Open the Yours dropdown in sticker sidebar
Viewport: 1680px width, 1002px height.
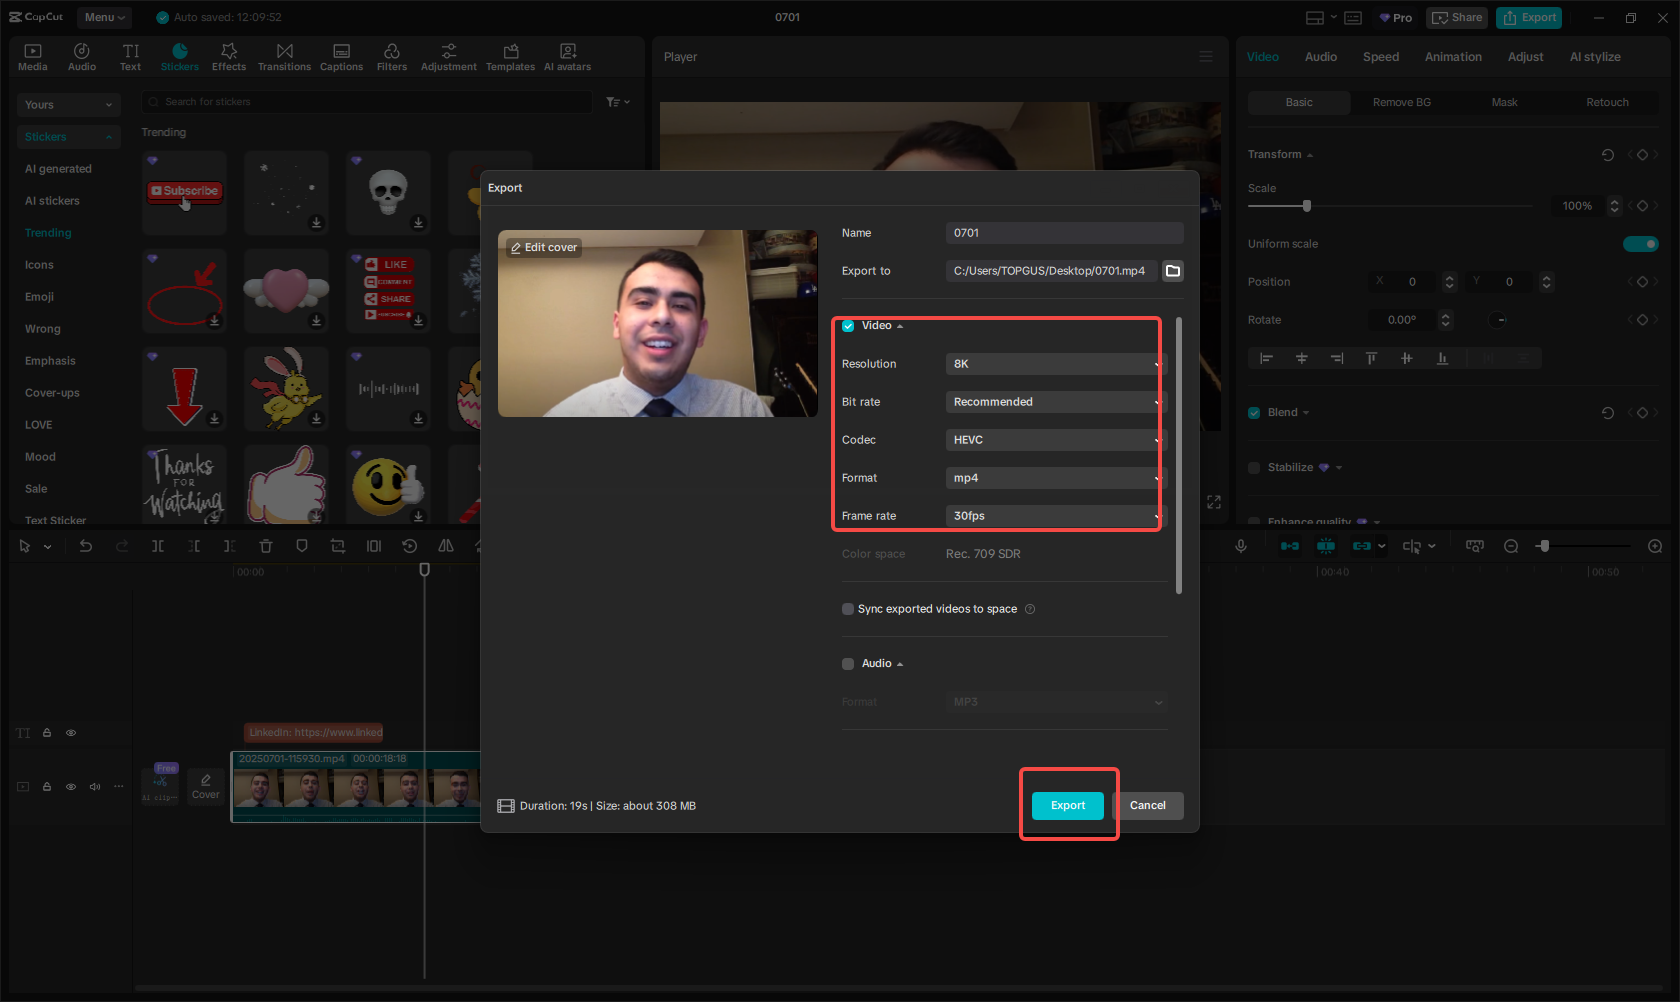pos(69,105)
